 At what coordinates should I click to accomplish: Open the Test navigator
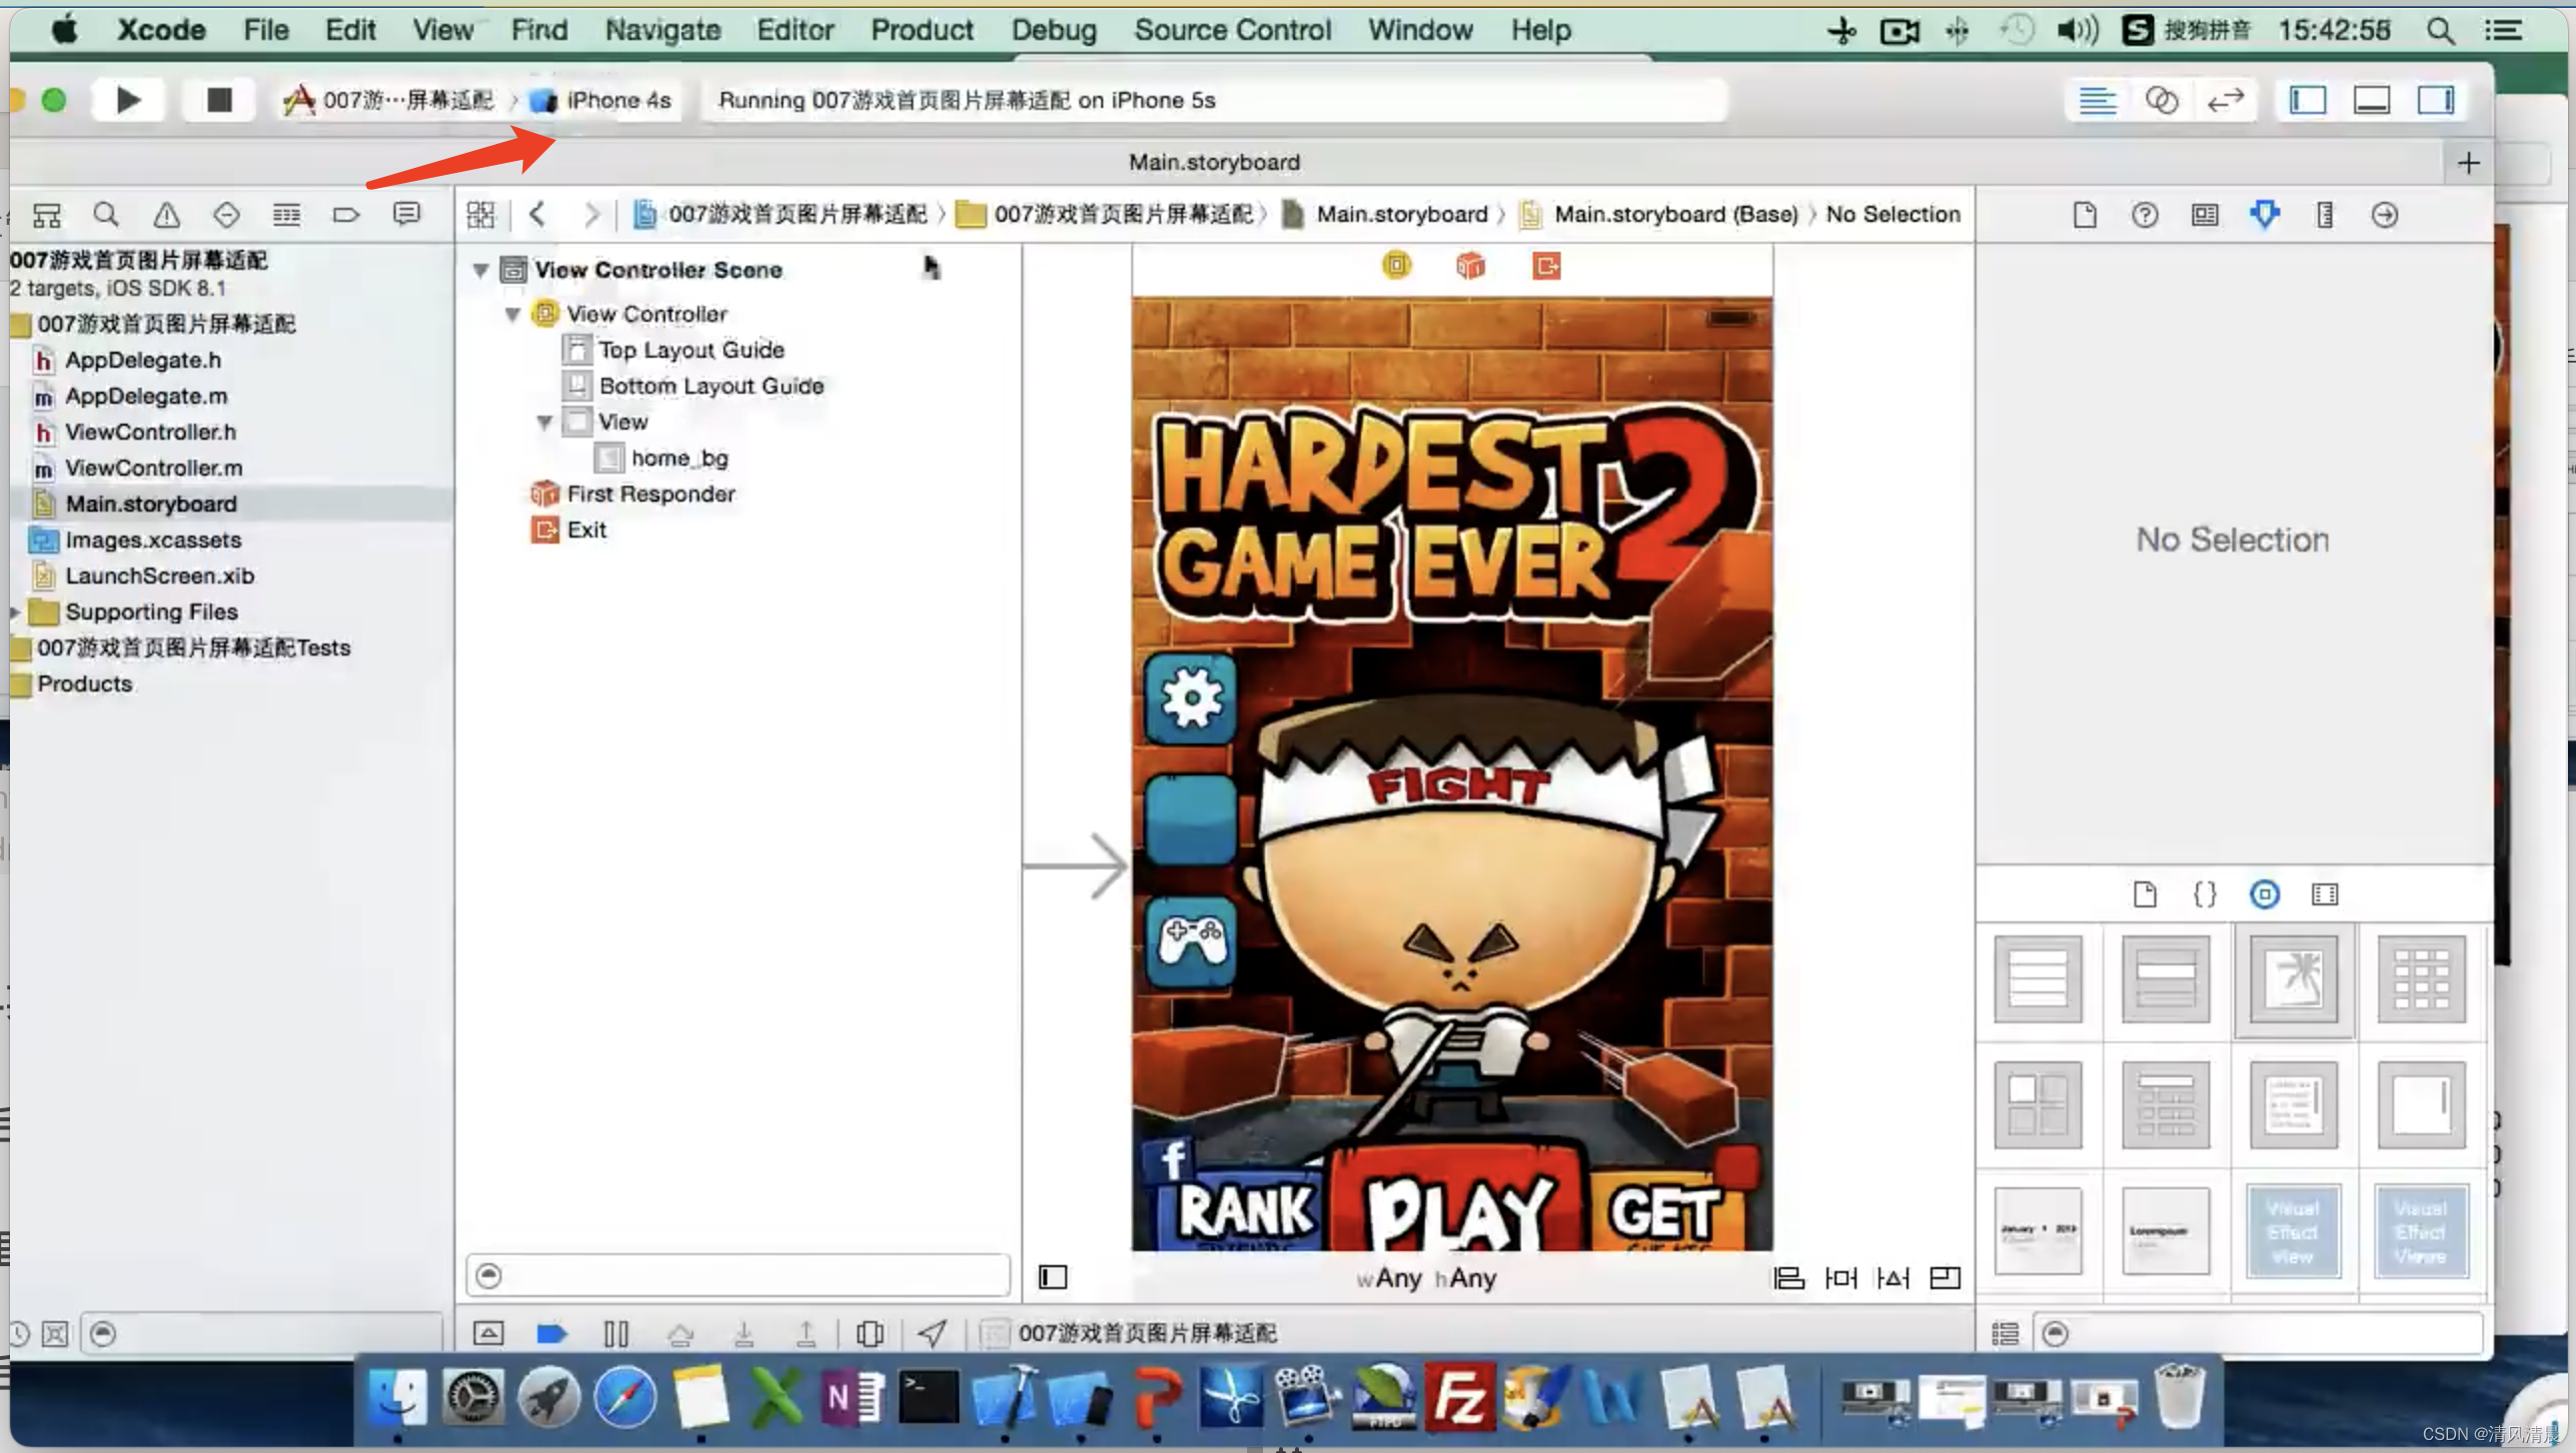(x=226, y=214)
